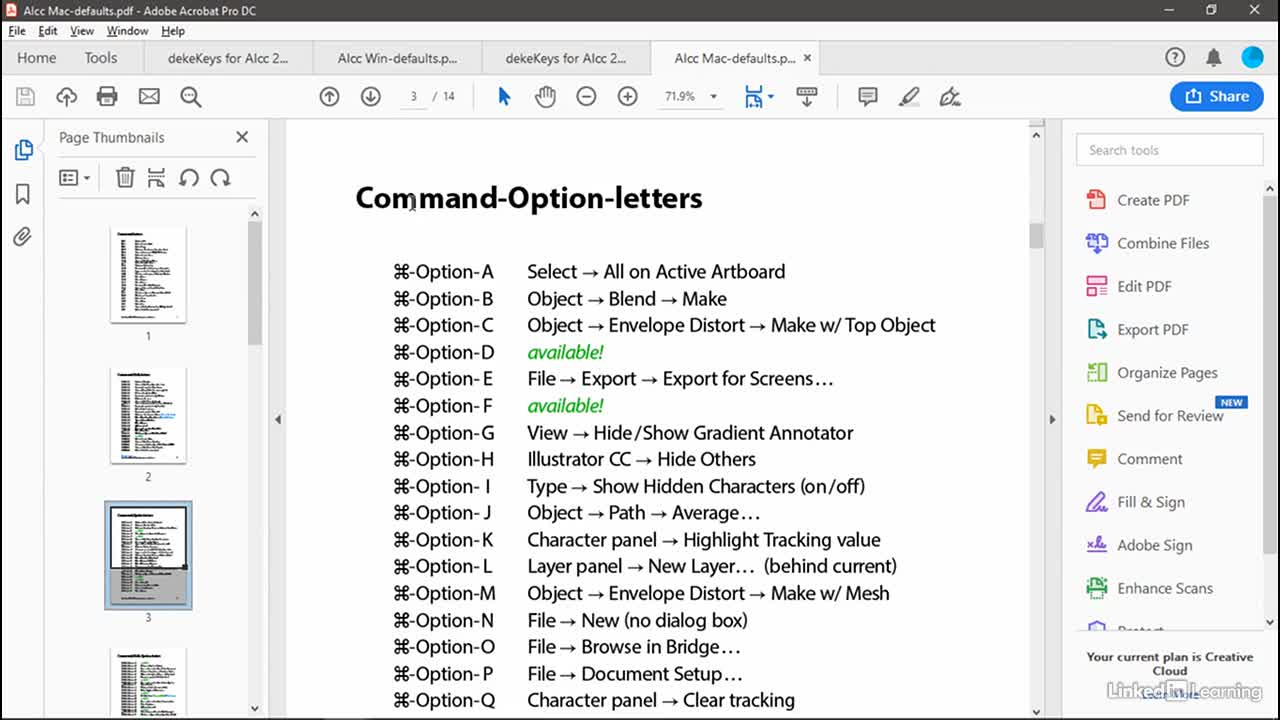Switch to Alcc Win-defaults document tab
Screen dimensions: 1280x720
397,58
